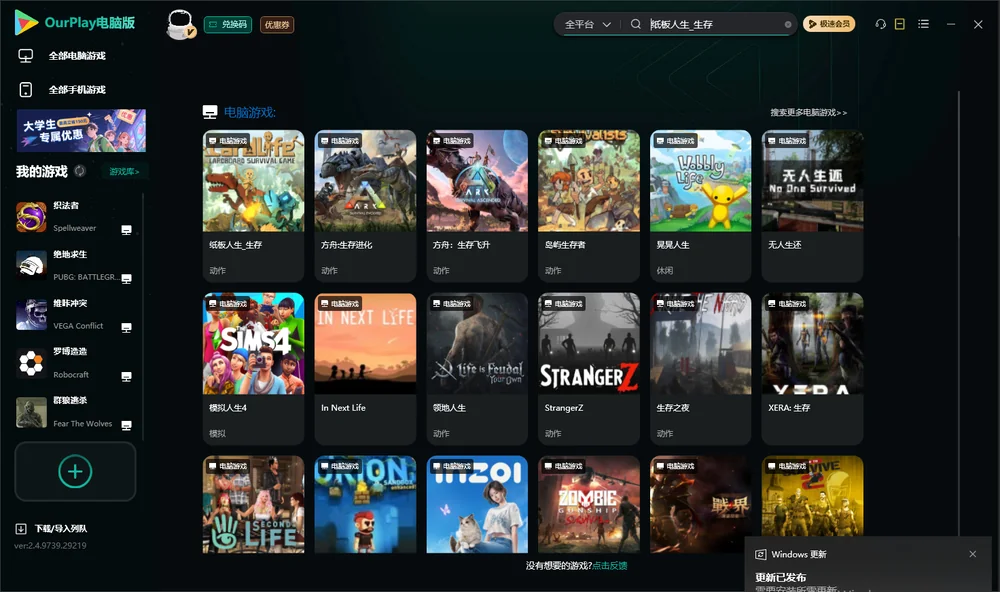Open Zombie Gunship Survival thumbnail
1000x592 pixels.
[x=589, y=504]
